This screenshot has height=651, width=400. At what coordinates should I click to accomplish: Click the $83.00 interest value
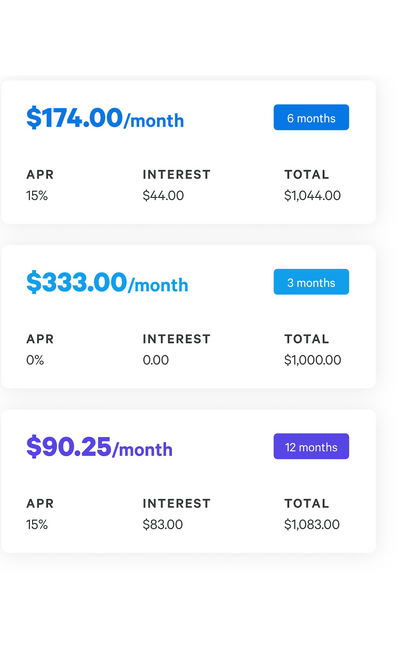[x=163, y=524]
